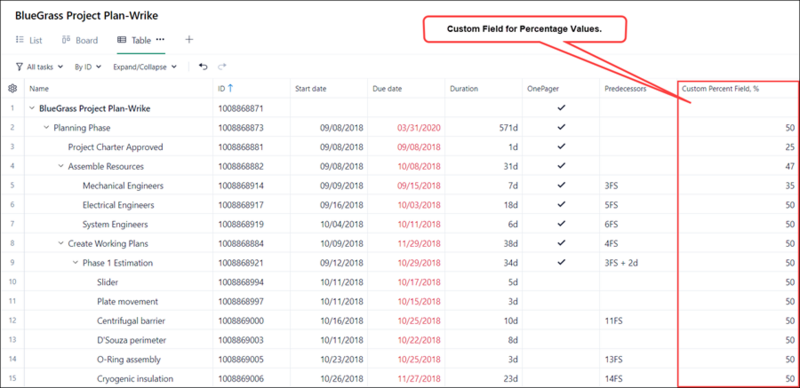The height and width of the screenshot is (388, 800).
Task: Click the Predecessors column header
Action: tap(638, 88)
